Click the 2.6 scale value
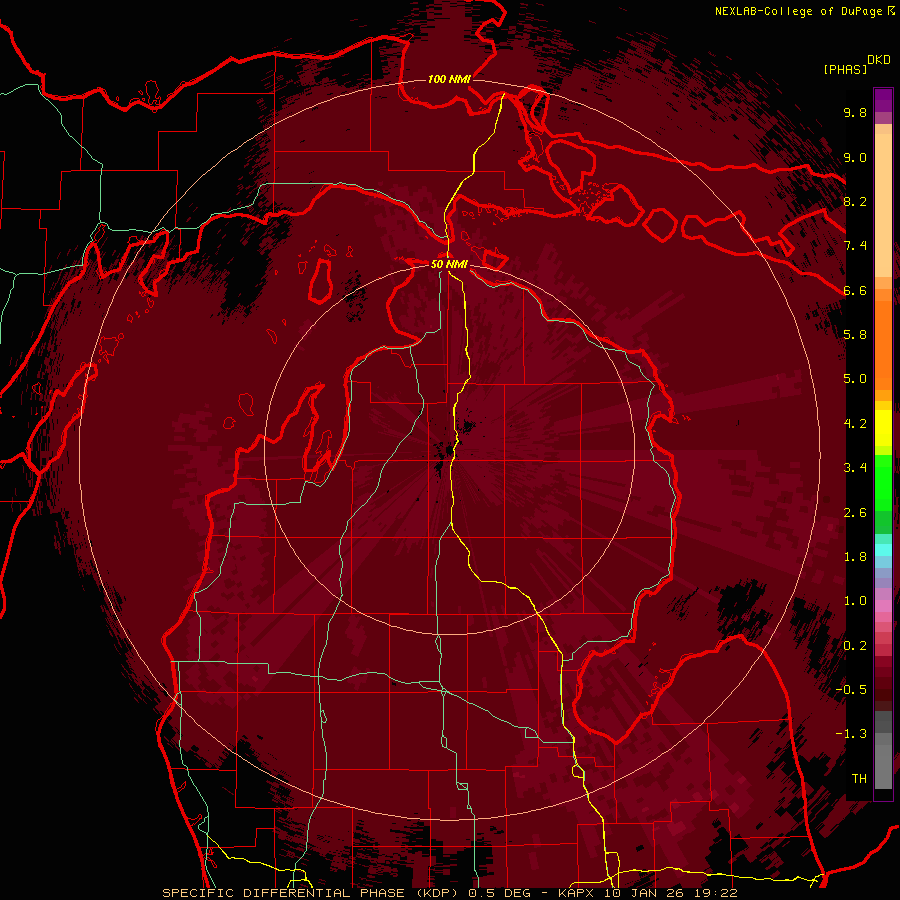The image size is (900, 900). [855, 513]
